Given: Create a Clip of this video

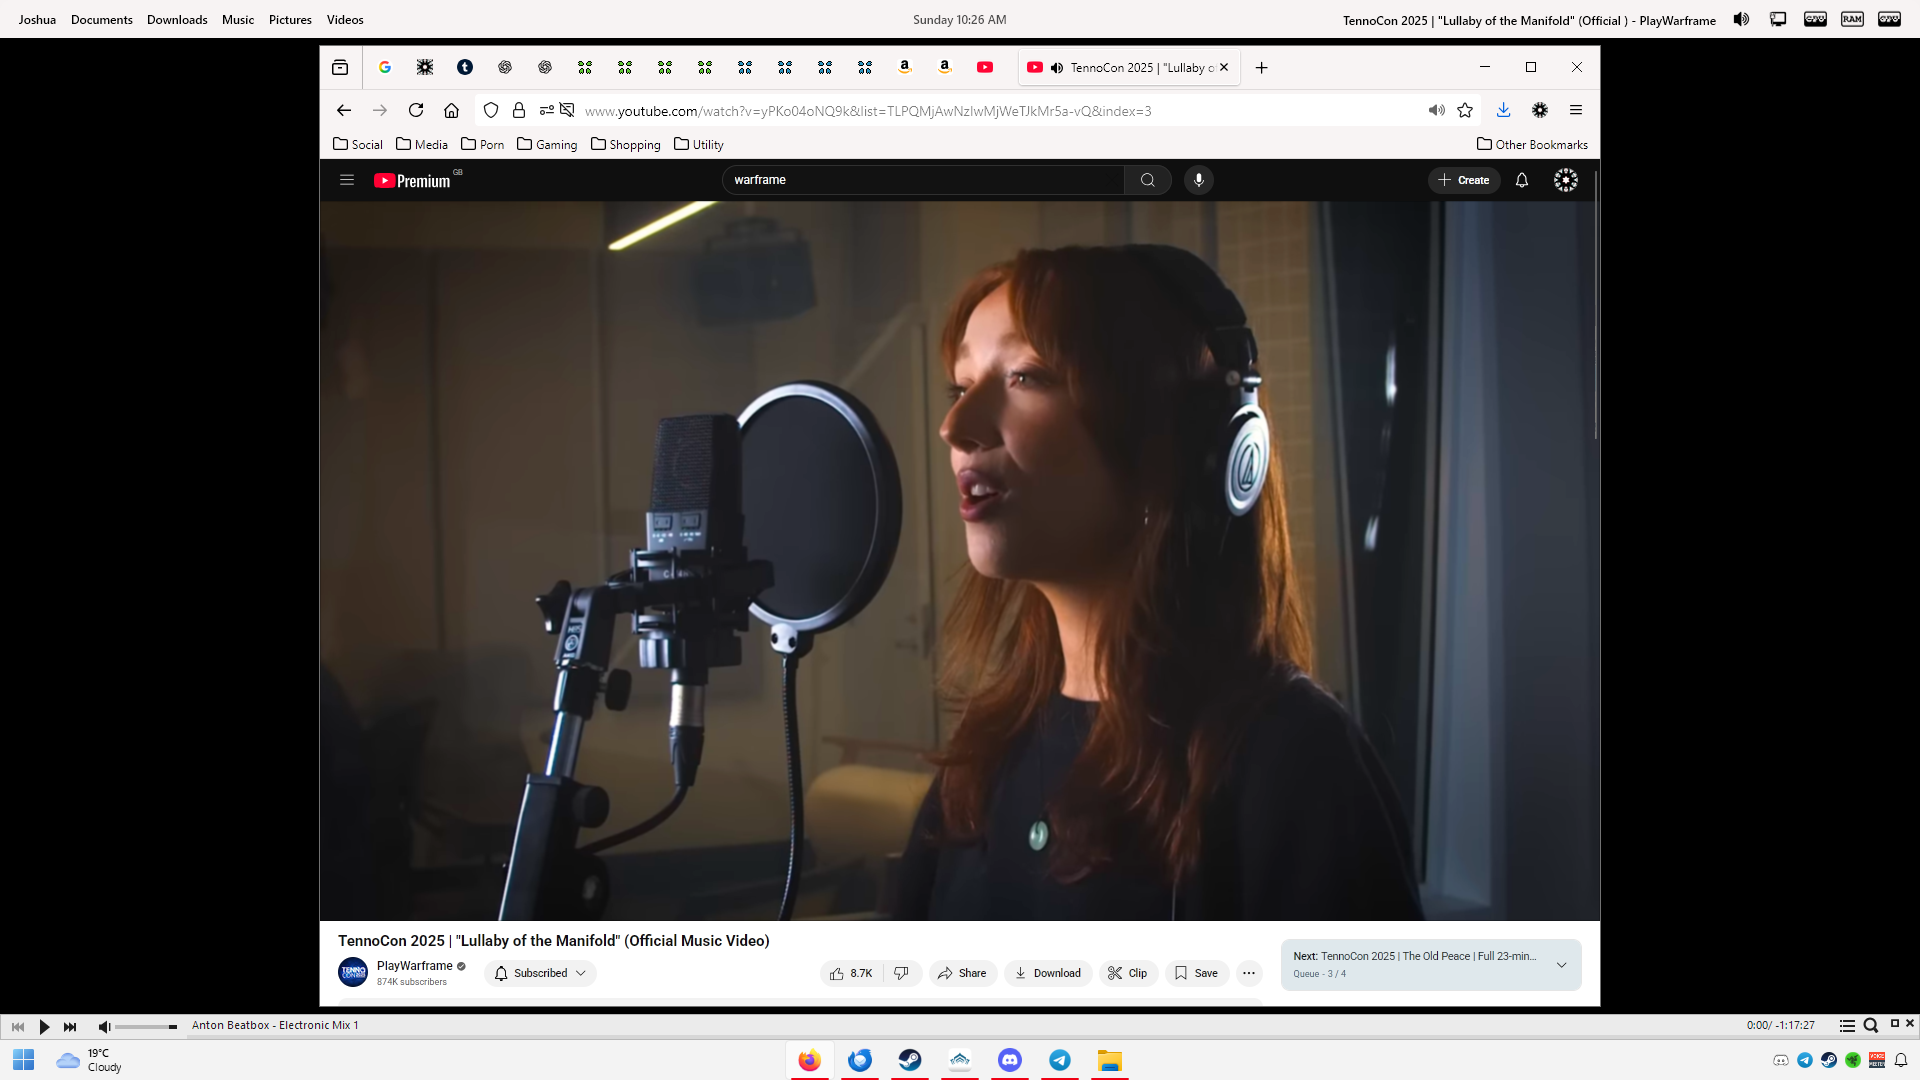Looking at the screenshot, I should point(1128,973).
